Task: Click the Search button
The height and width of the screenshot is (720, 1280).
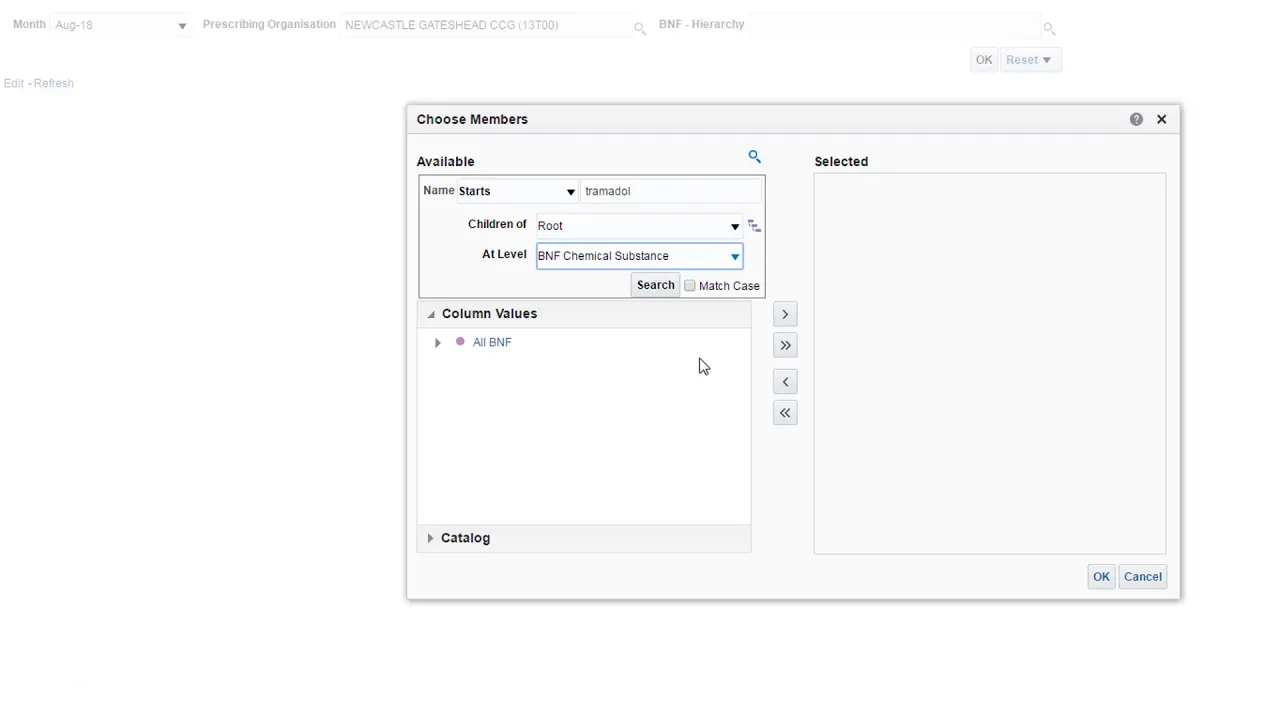Action: (x=656, y=286)
